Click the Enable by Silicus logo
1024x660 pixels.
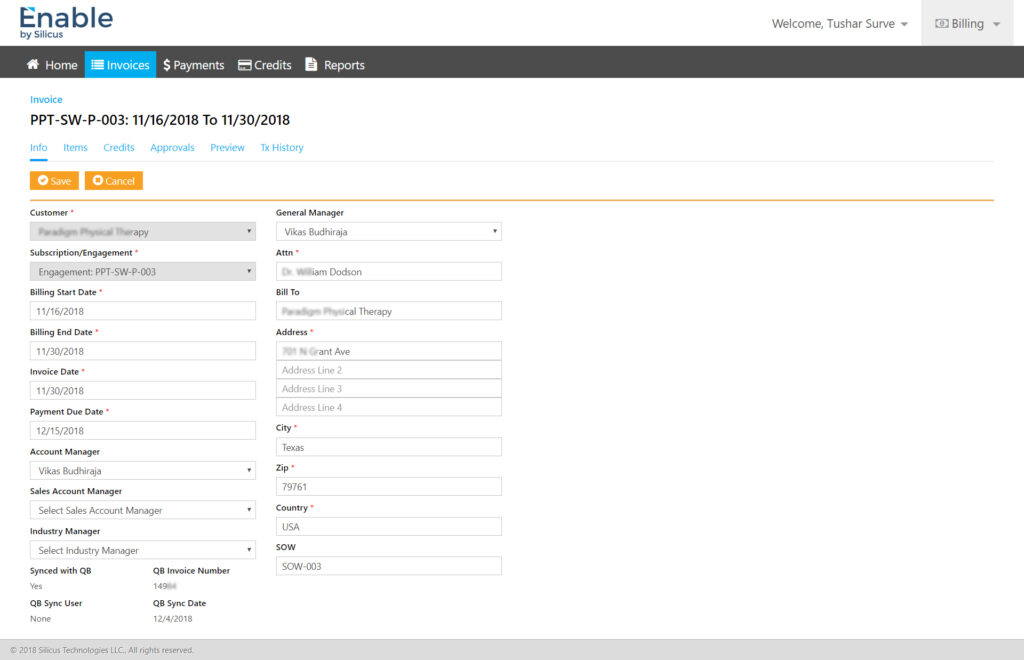click(x=66, y=22)
